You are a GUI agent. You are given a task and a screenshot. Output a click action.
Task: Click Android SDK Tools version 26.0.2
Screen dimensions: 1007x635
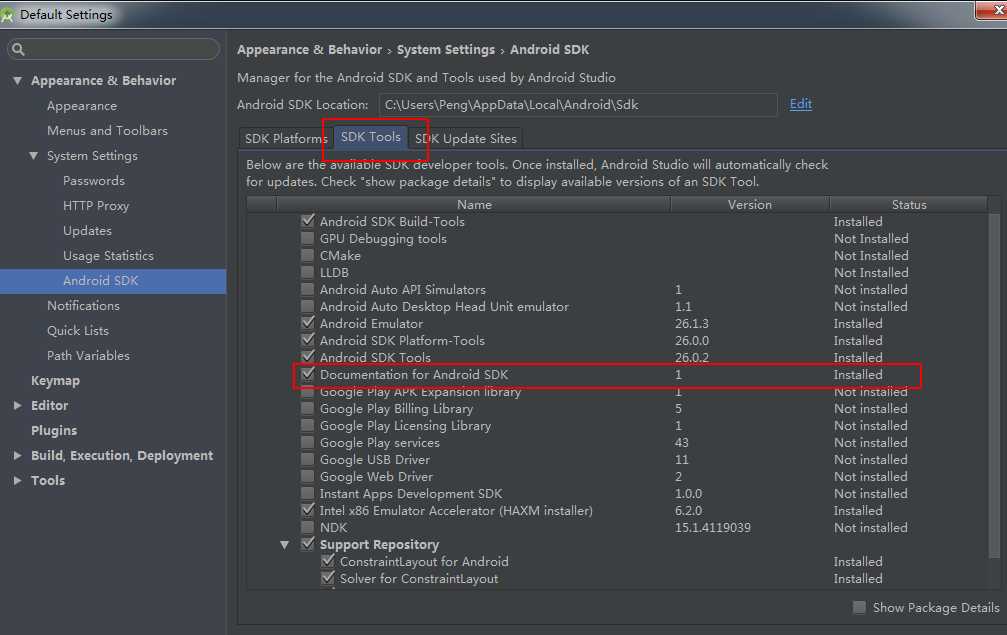(692, 358)
